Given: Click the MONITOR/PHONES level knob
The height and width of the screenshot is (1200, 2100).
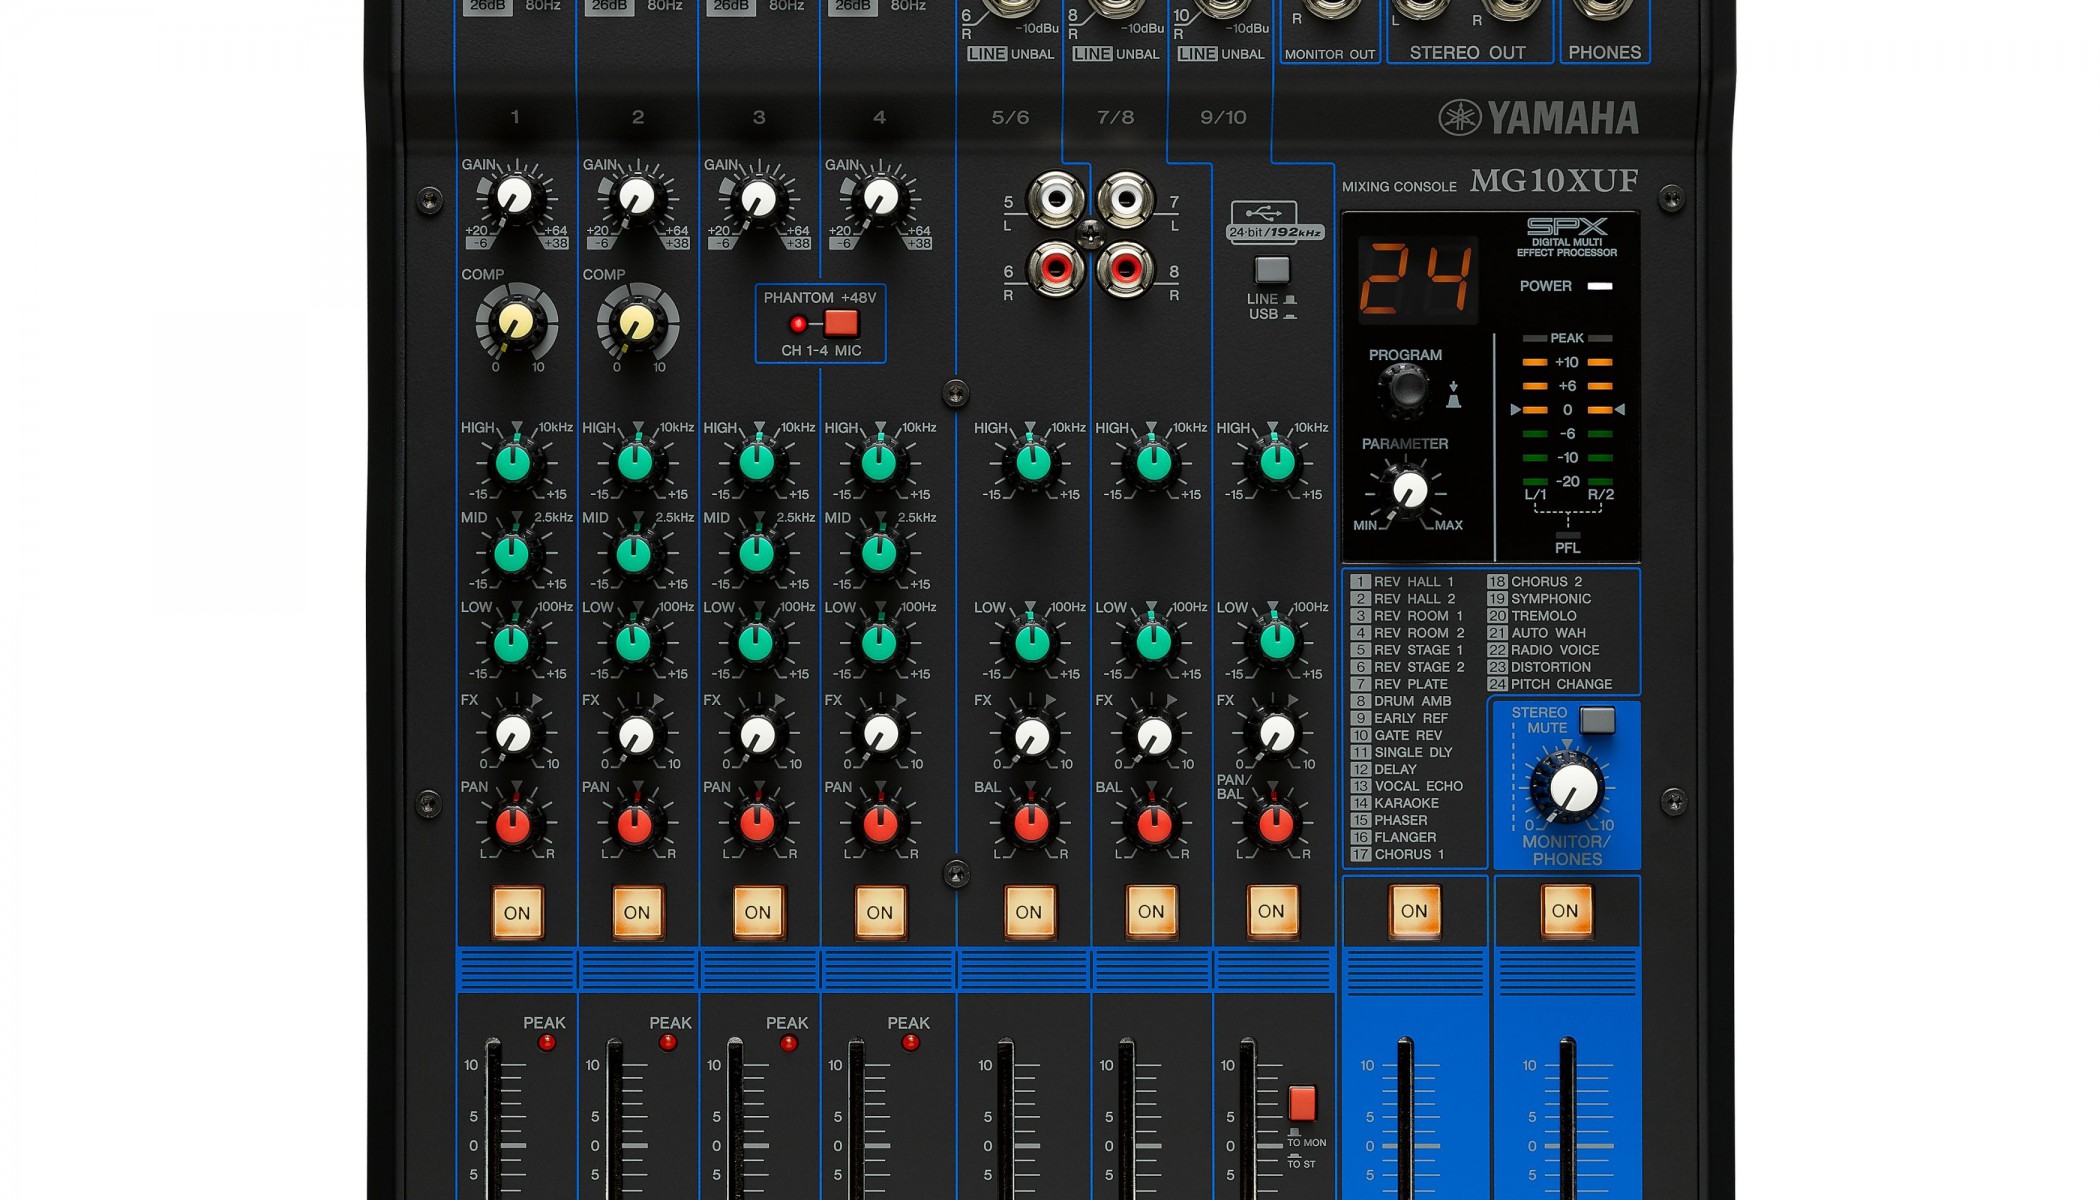Looking at the screenshot, I should (1571, 789).
